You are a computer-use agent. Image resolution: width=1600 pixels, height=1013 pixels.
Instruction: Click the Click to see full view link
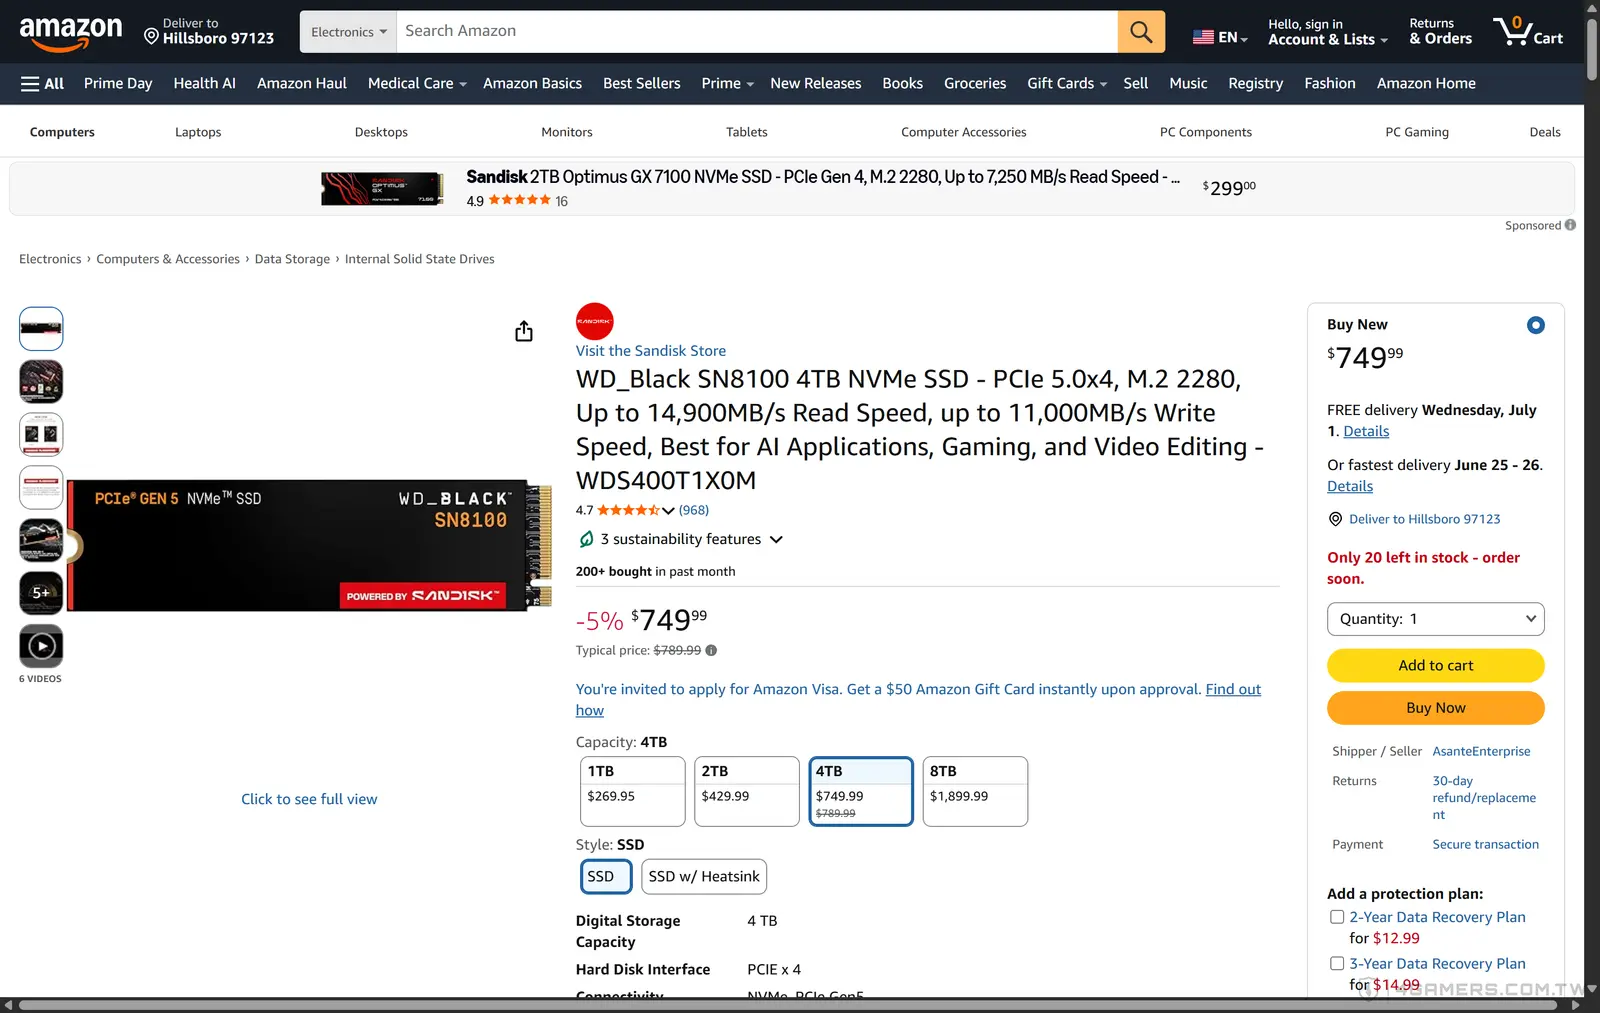[x=309, y=799]
